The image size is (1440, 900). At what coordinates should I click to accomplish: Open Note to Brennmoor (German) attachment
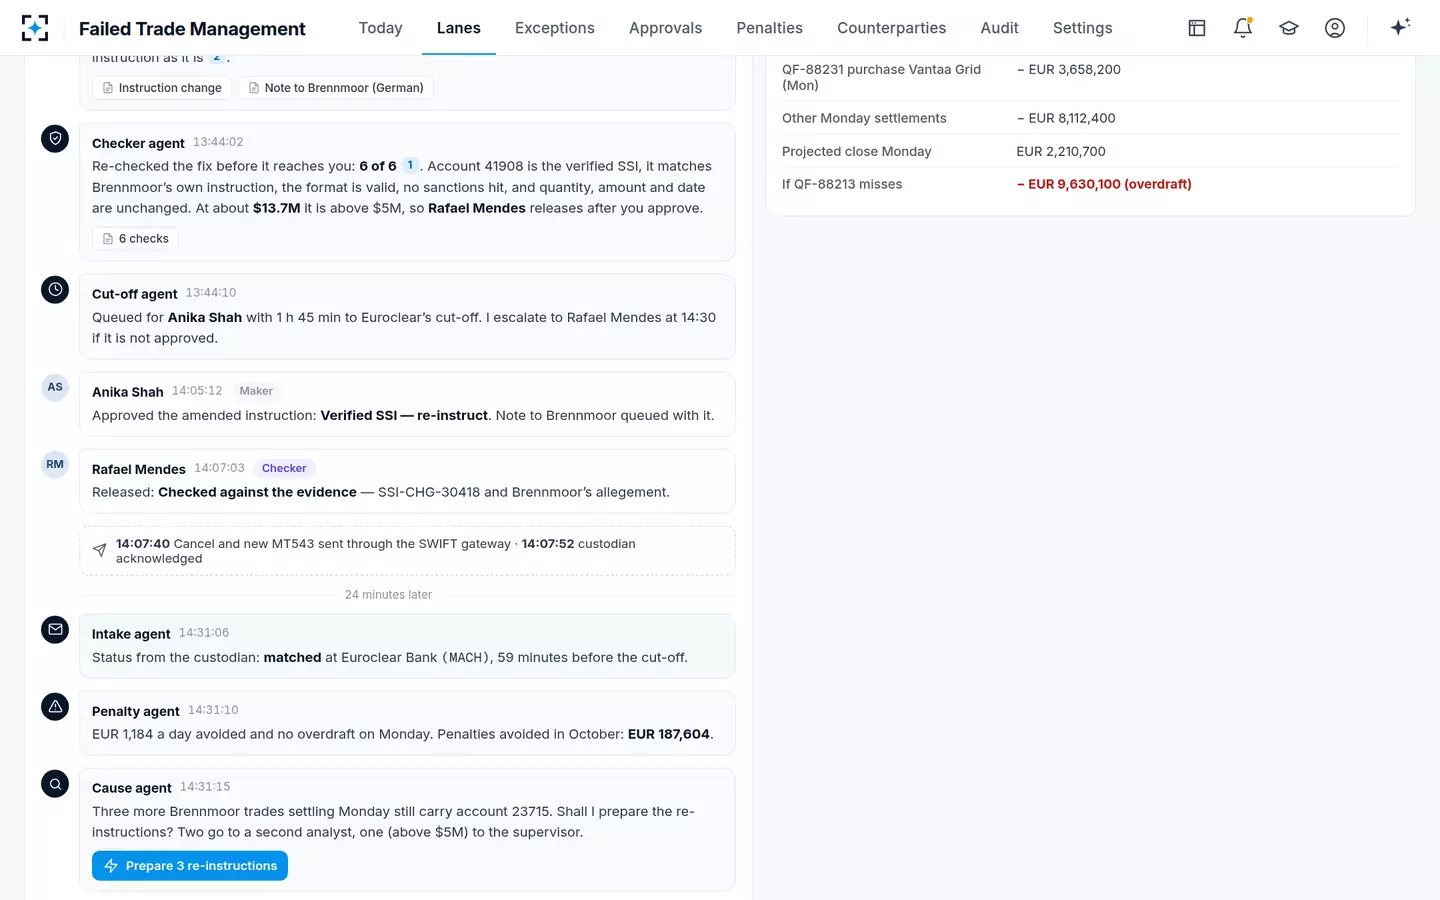336,88
